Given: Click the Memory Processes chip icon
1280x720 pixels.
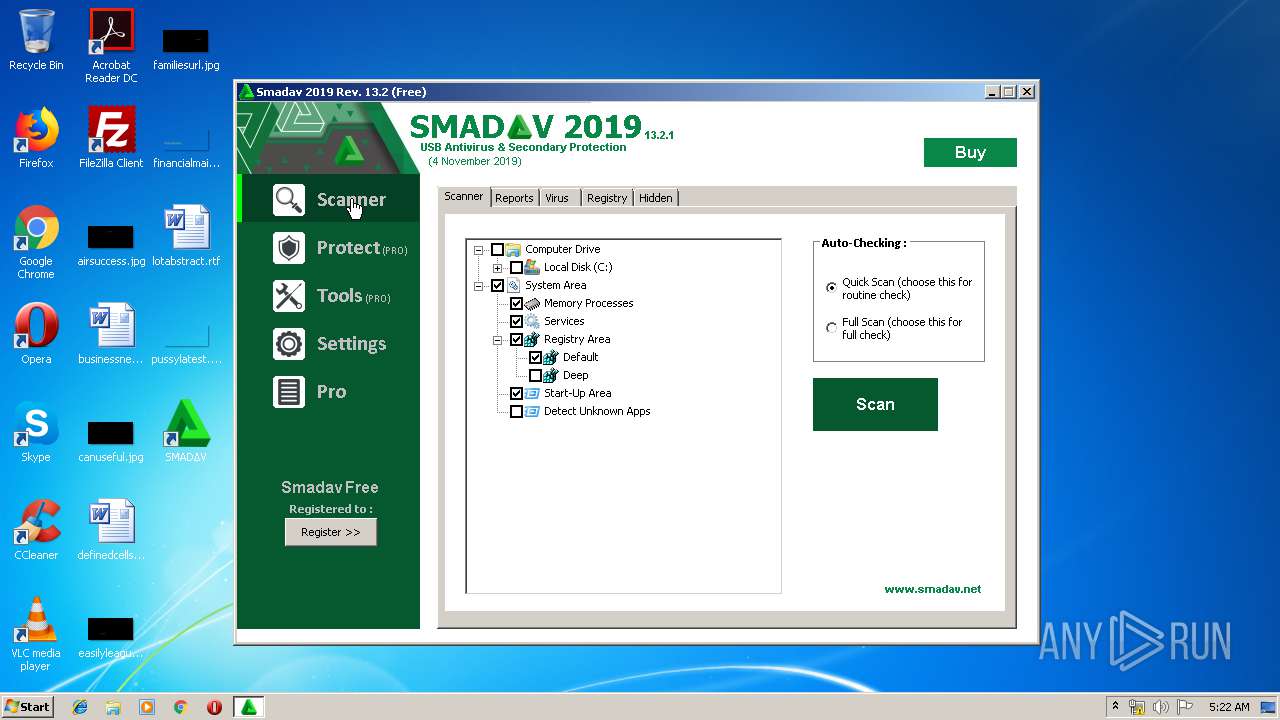Looking at the screenshot, I should tap(532, 303).
